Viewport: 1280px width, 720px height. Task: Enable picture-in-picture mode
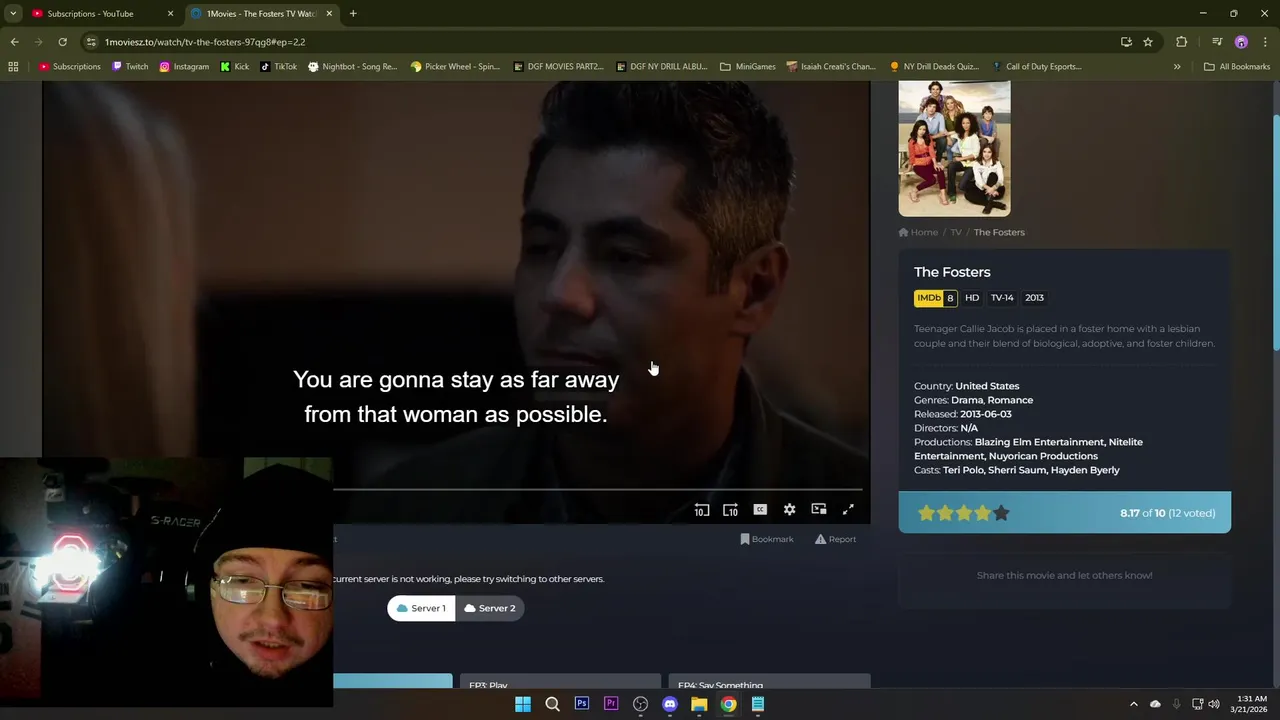[819, 509]
